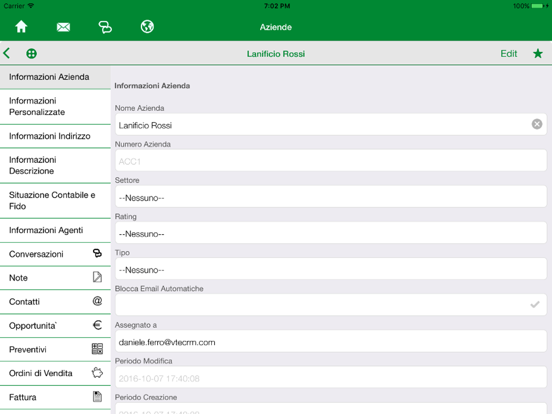Open the Assegnato a field

click(331, 341)
